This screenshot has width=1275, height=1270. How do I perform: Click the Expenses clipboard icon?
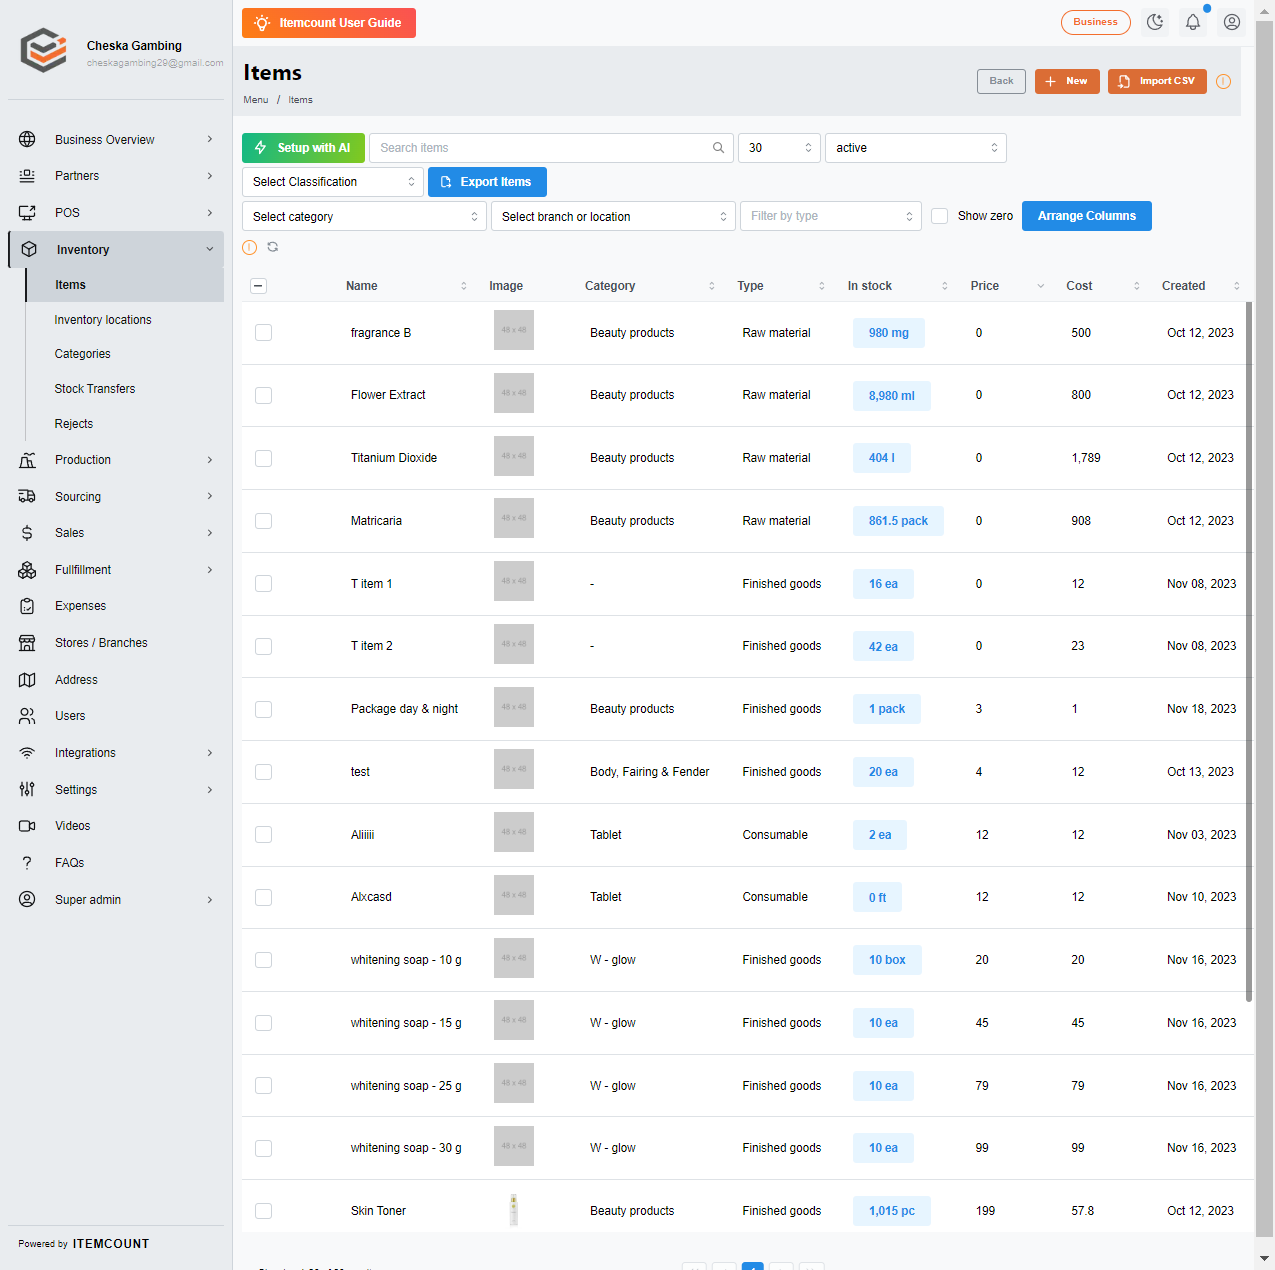click(x=27, y=606)
